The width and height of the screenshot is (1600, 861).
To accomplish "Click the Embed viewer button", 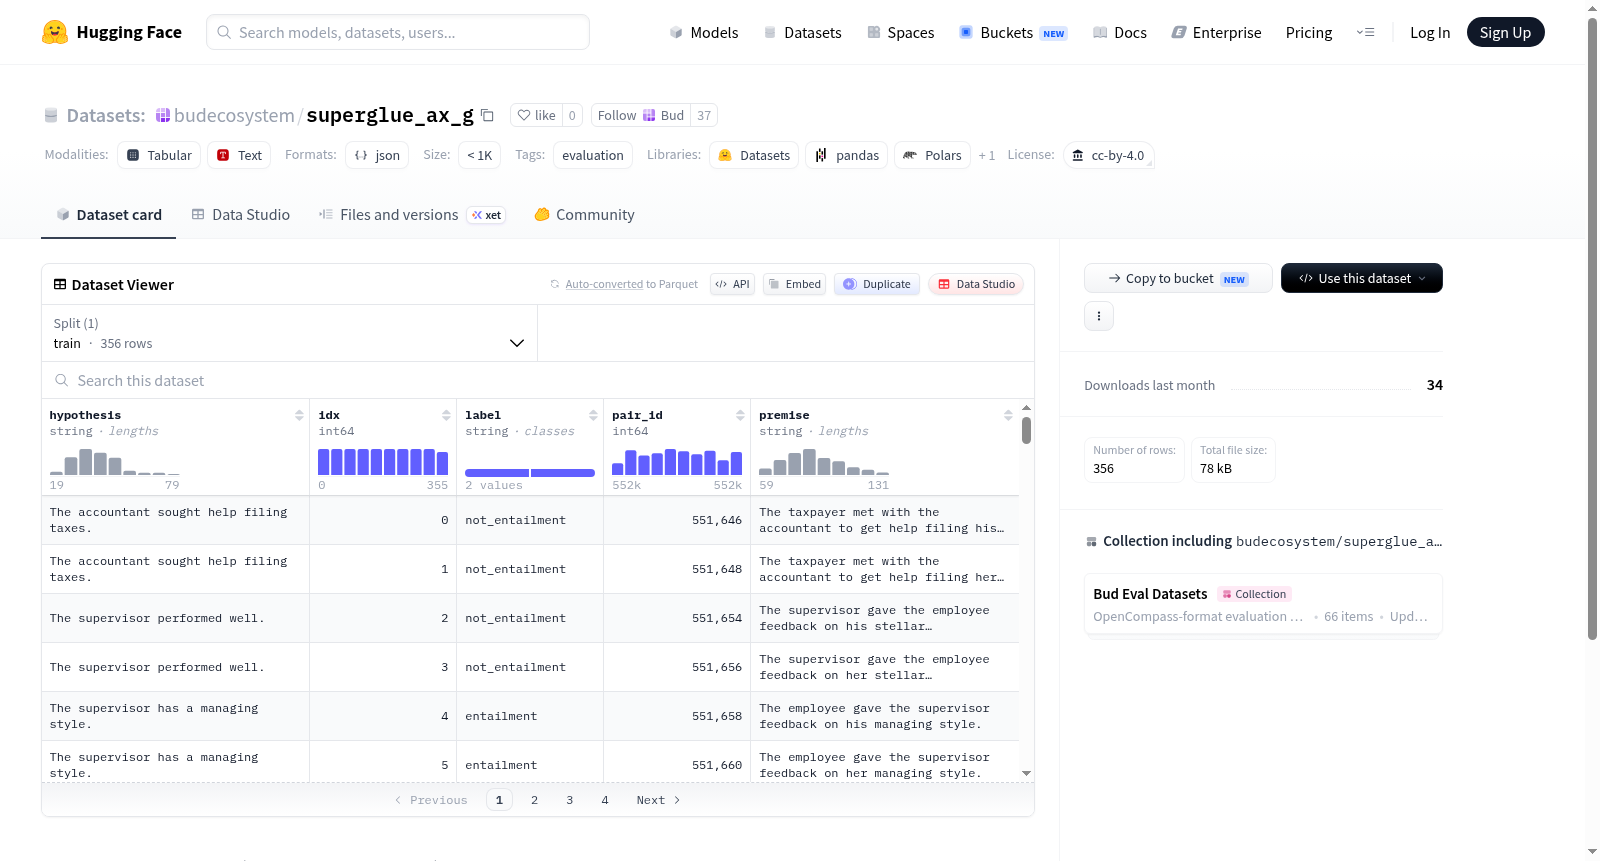I will [x=795, y=284].
